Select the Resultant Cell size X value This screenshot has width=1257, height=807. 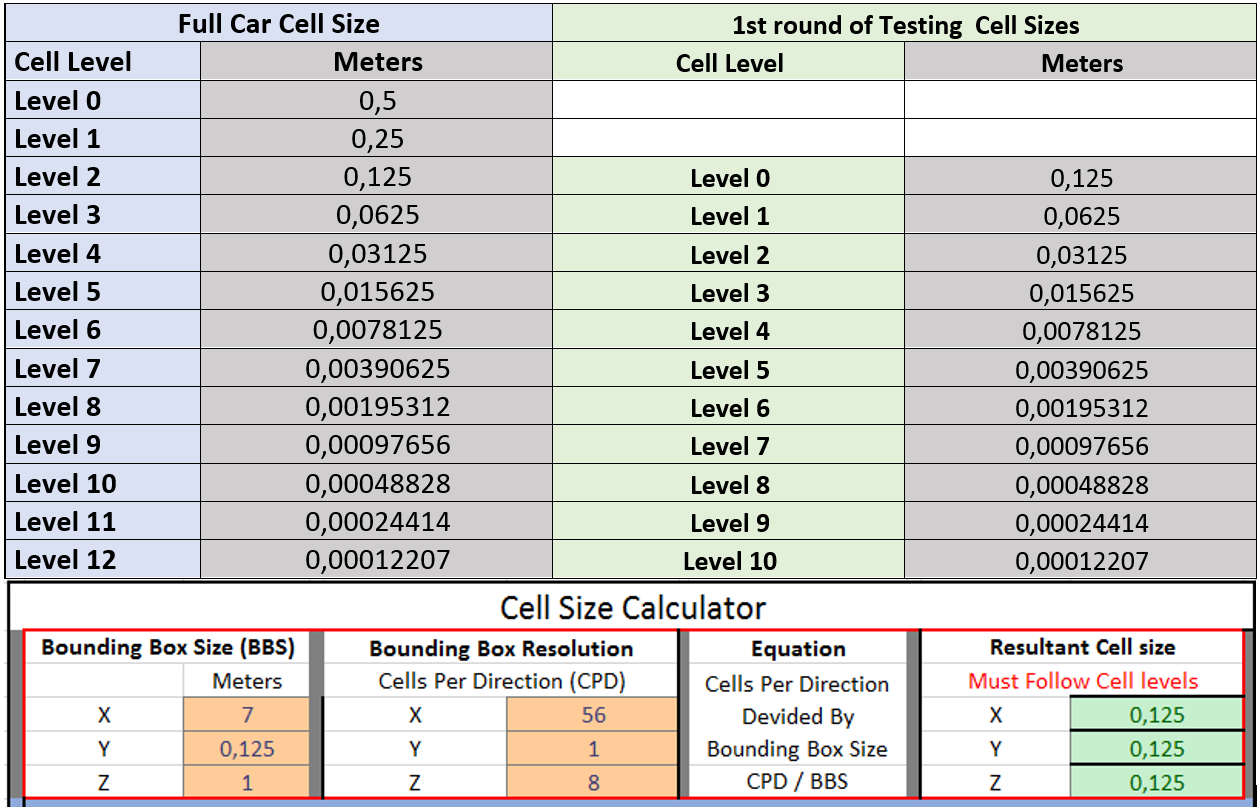(x=1156, y=715)
